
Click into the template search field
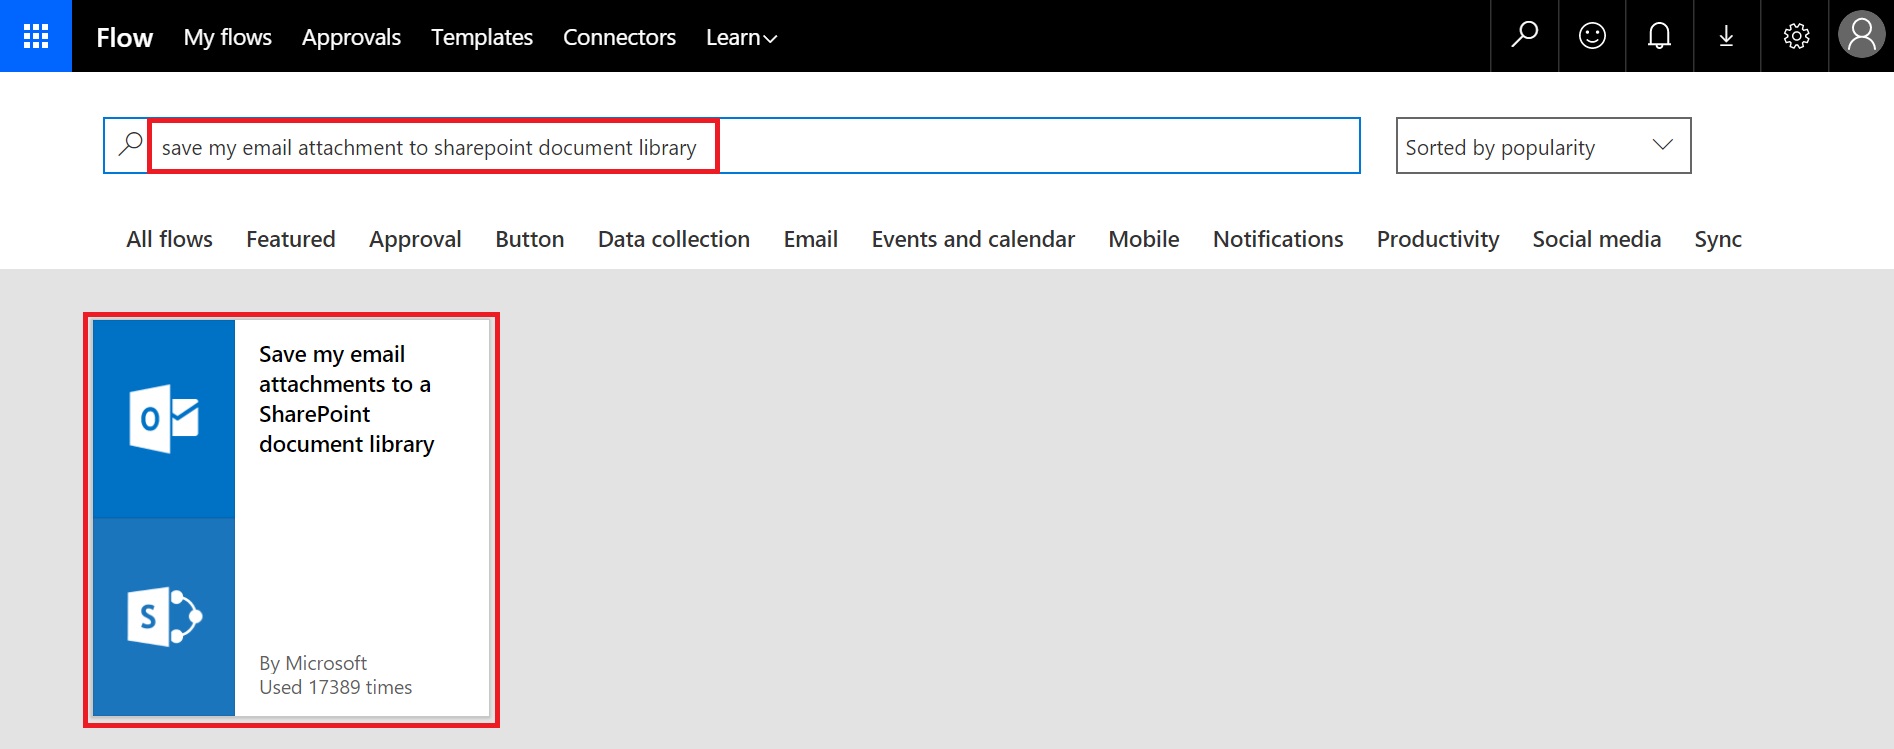[731, 146]
